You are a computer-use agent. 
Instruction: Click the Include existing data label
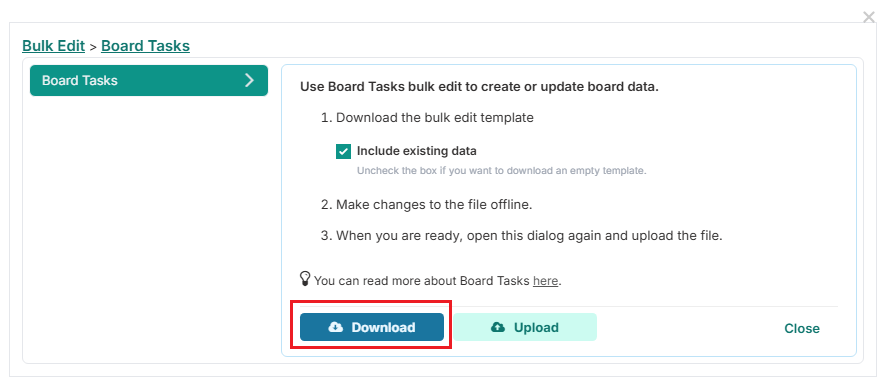point(417,151)
